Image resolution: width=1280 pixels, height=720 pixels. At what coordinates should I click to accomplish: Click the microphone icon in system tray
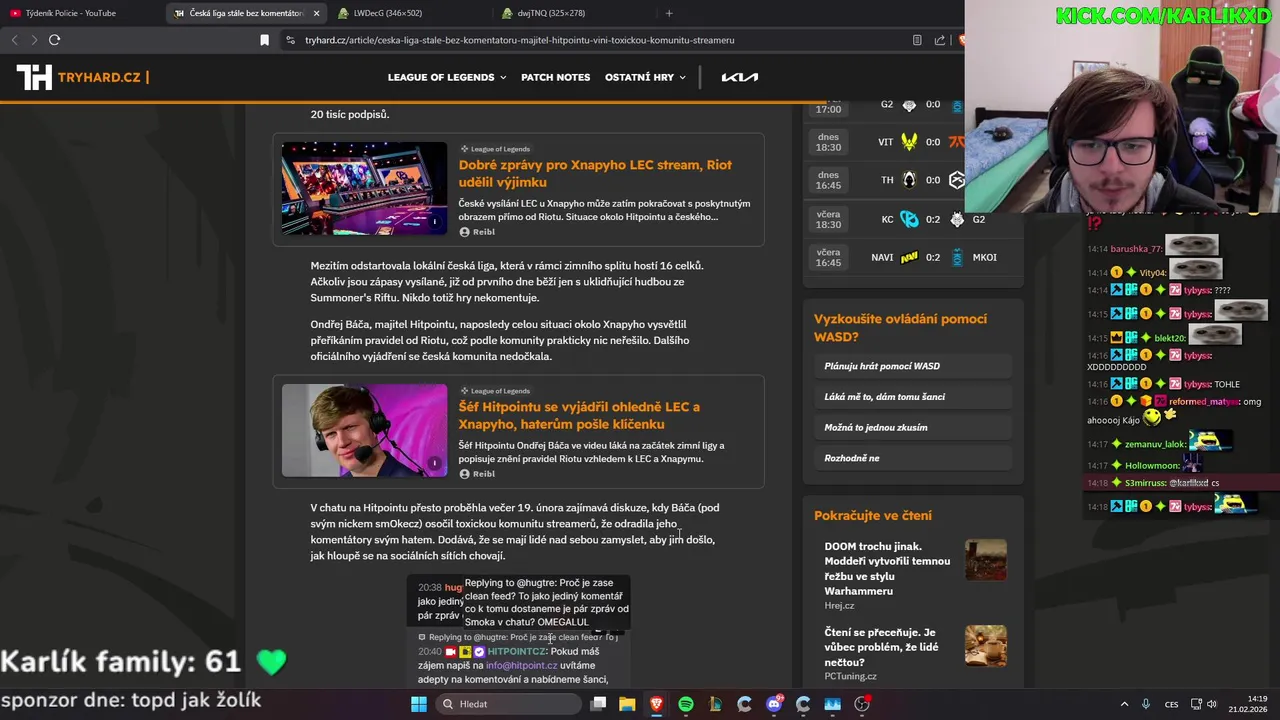coord(1146,704)
